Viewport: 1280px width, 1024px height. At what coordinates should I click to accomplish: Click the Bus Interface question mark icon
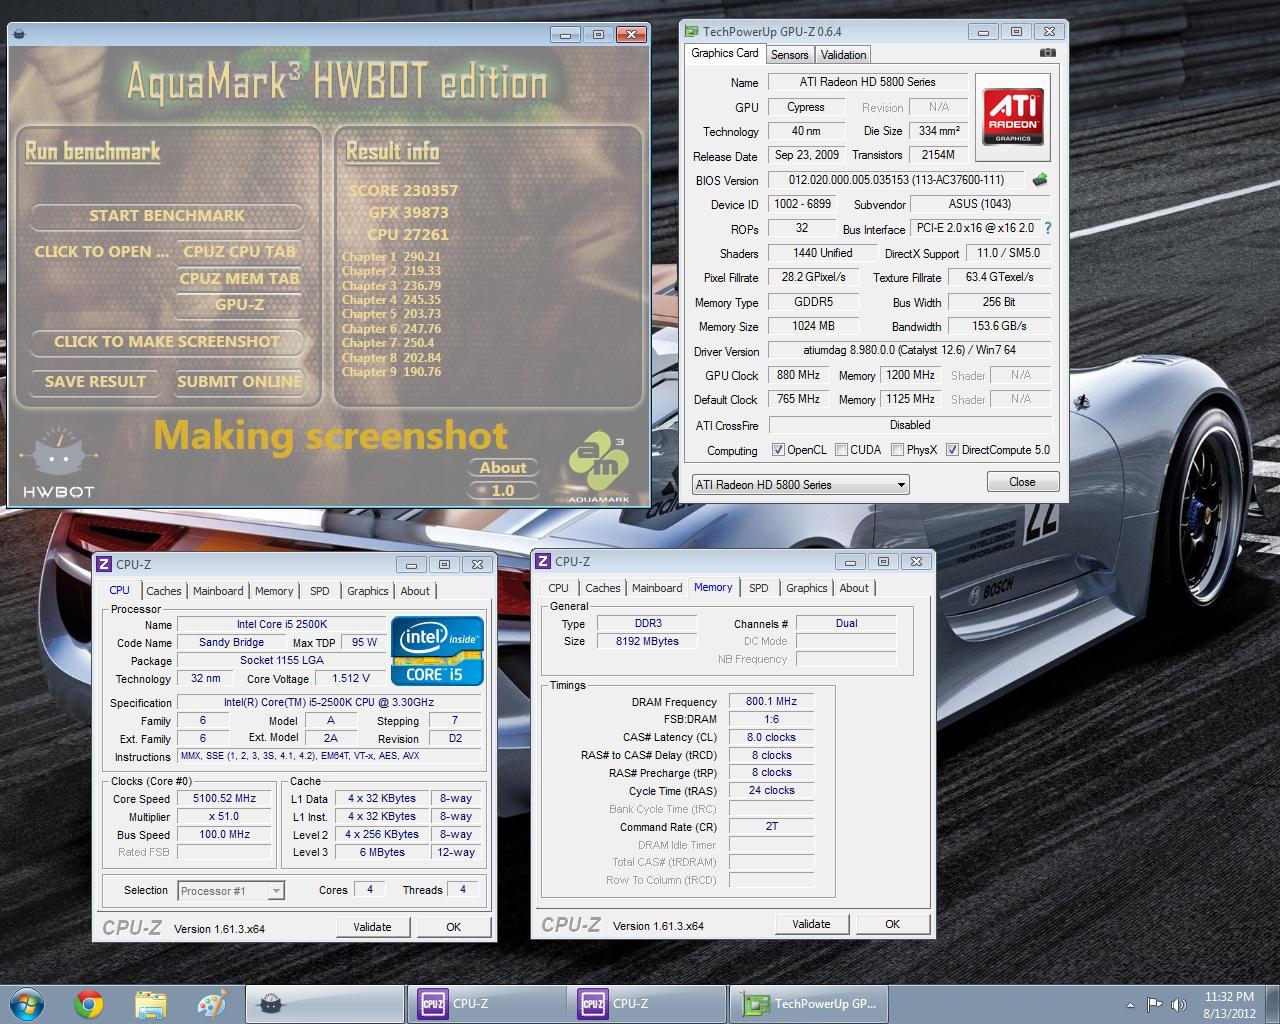point(1047,228)
